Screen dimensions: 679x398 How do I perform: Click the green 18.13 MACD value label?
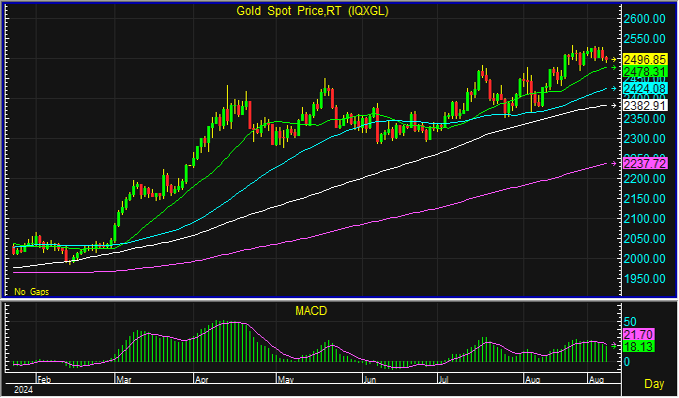pyautogui.click(x=638, y=346)
